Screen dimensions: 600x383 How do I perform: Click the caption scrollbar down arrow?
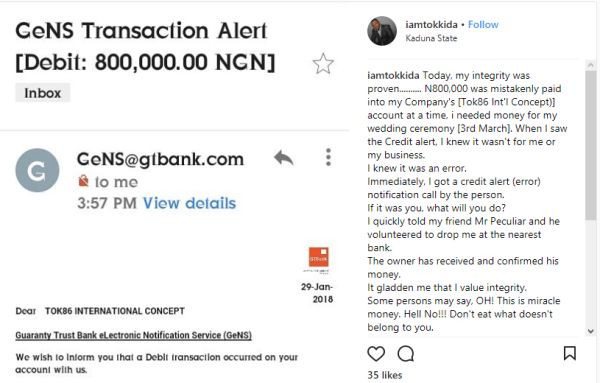[591, 331]
